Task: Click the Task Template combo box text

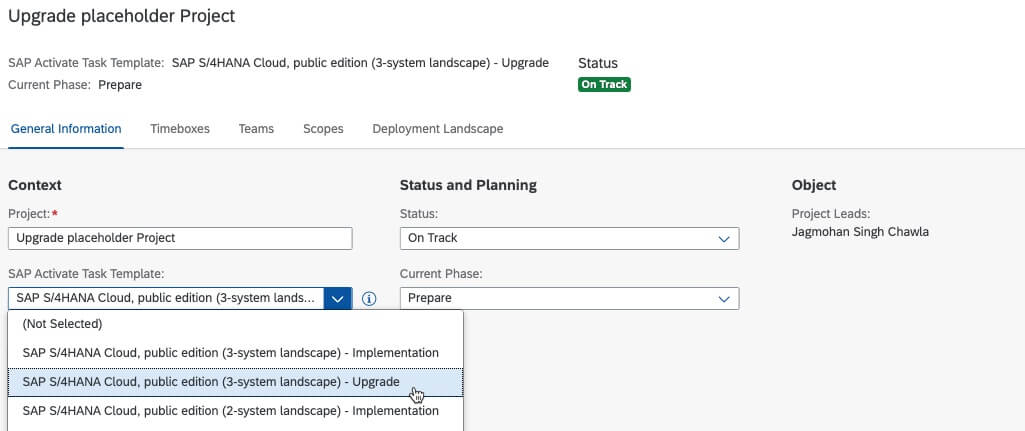Action: tap(166, 298)
